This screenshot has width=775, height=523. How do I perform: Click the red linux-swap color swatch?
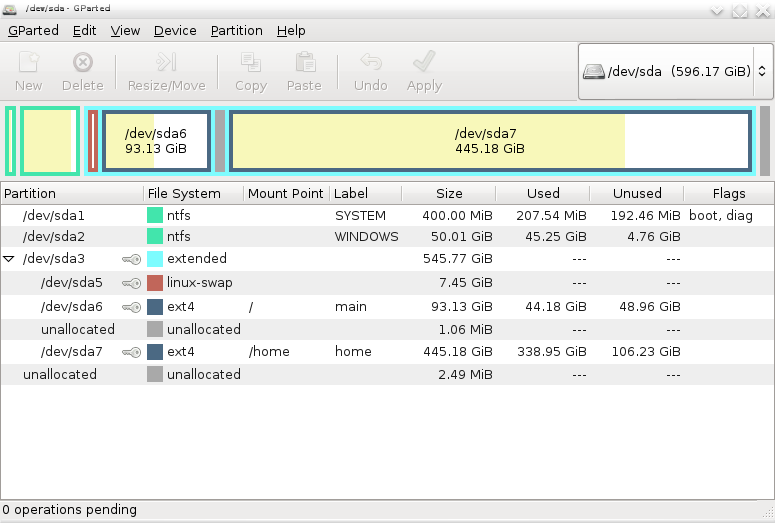[155, 283]
